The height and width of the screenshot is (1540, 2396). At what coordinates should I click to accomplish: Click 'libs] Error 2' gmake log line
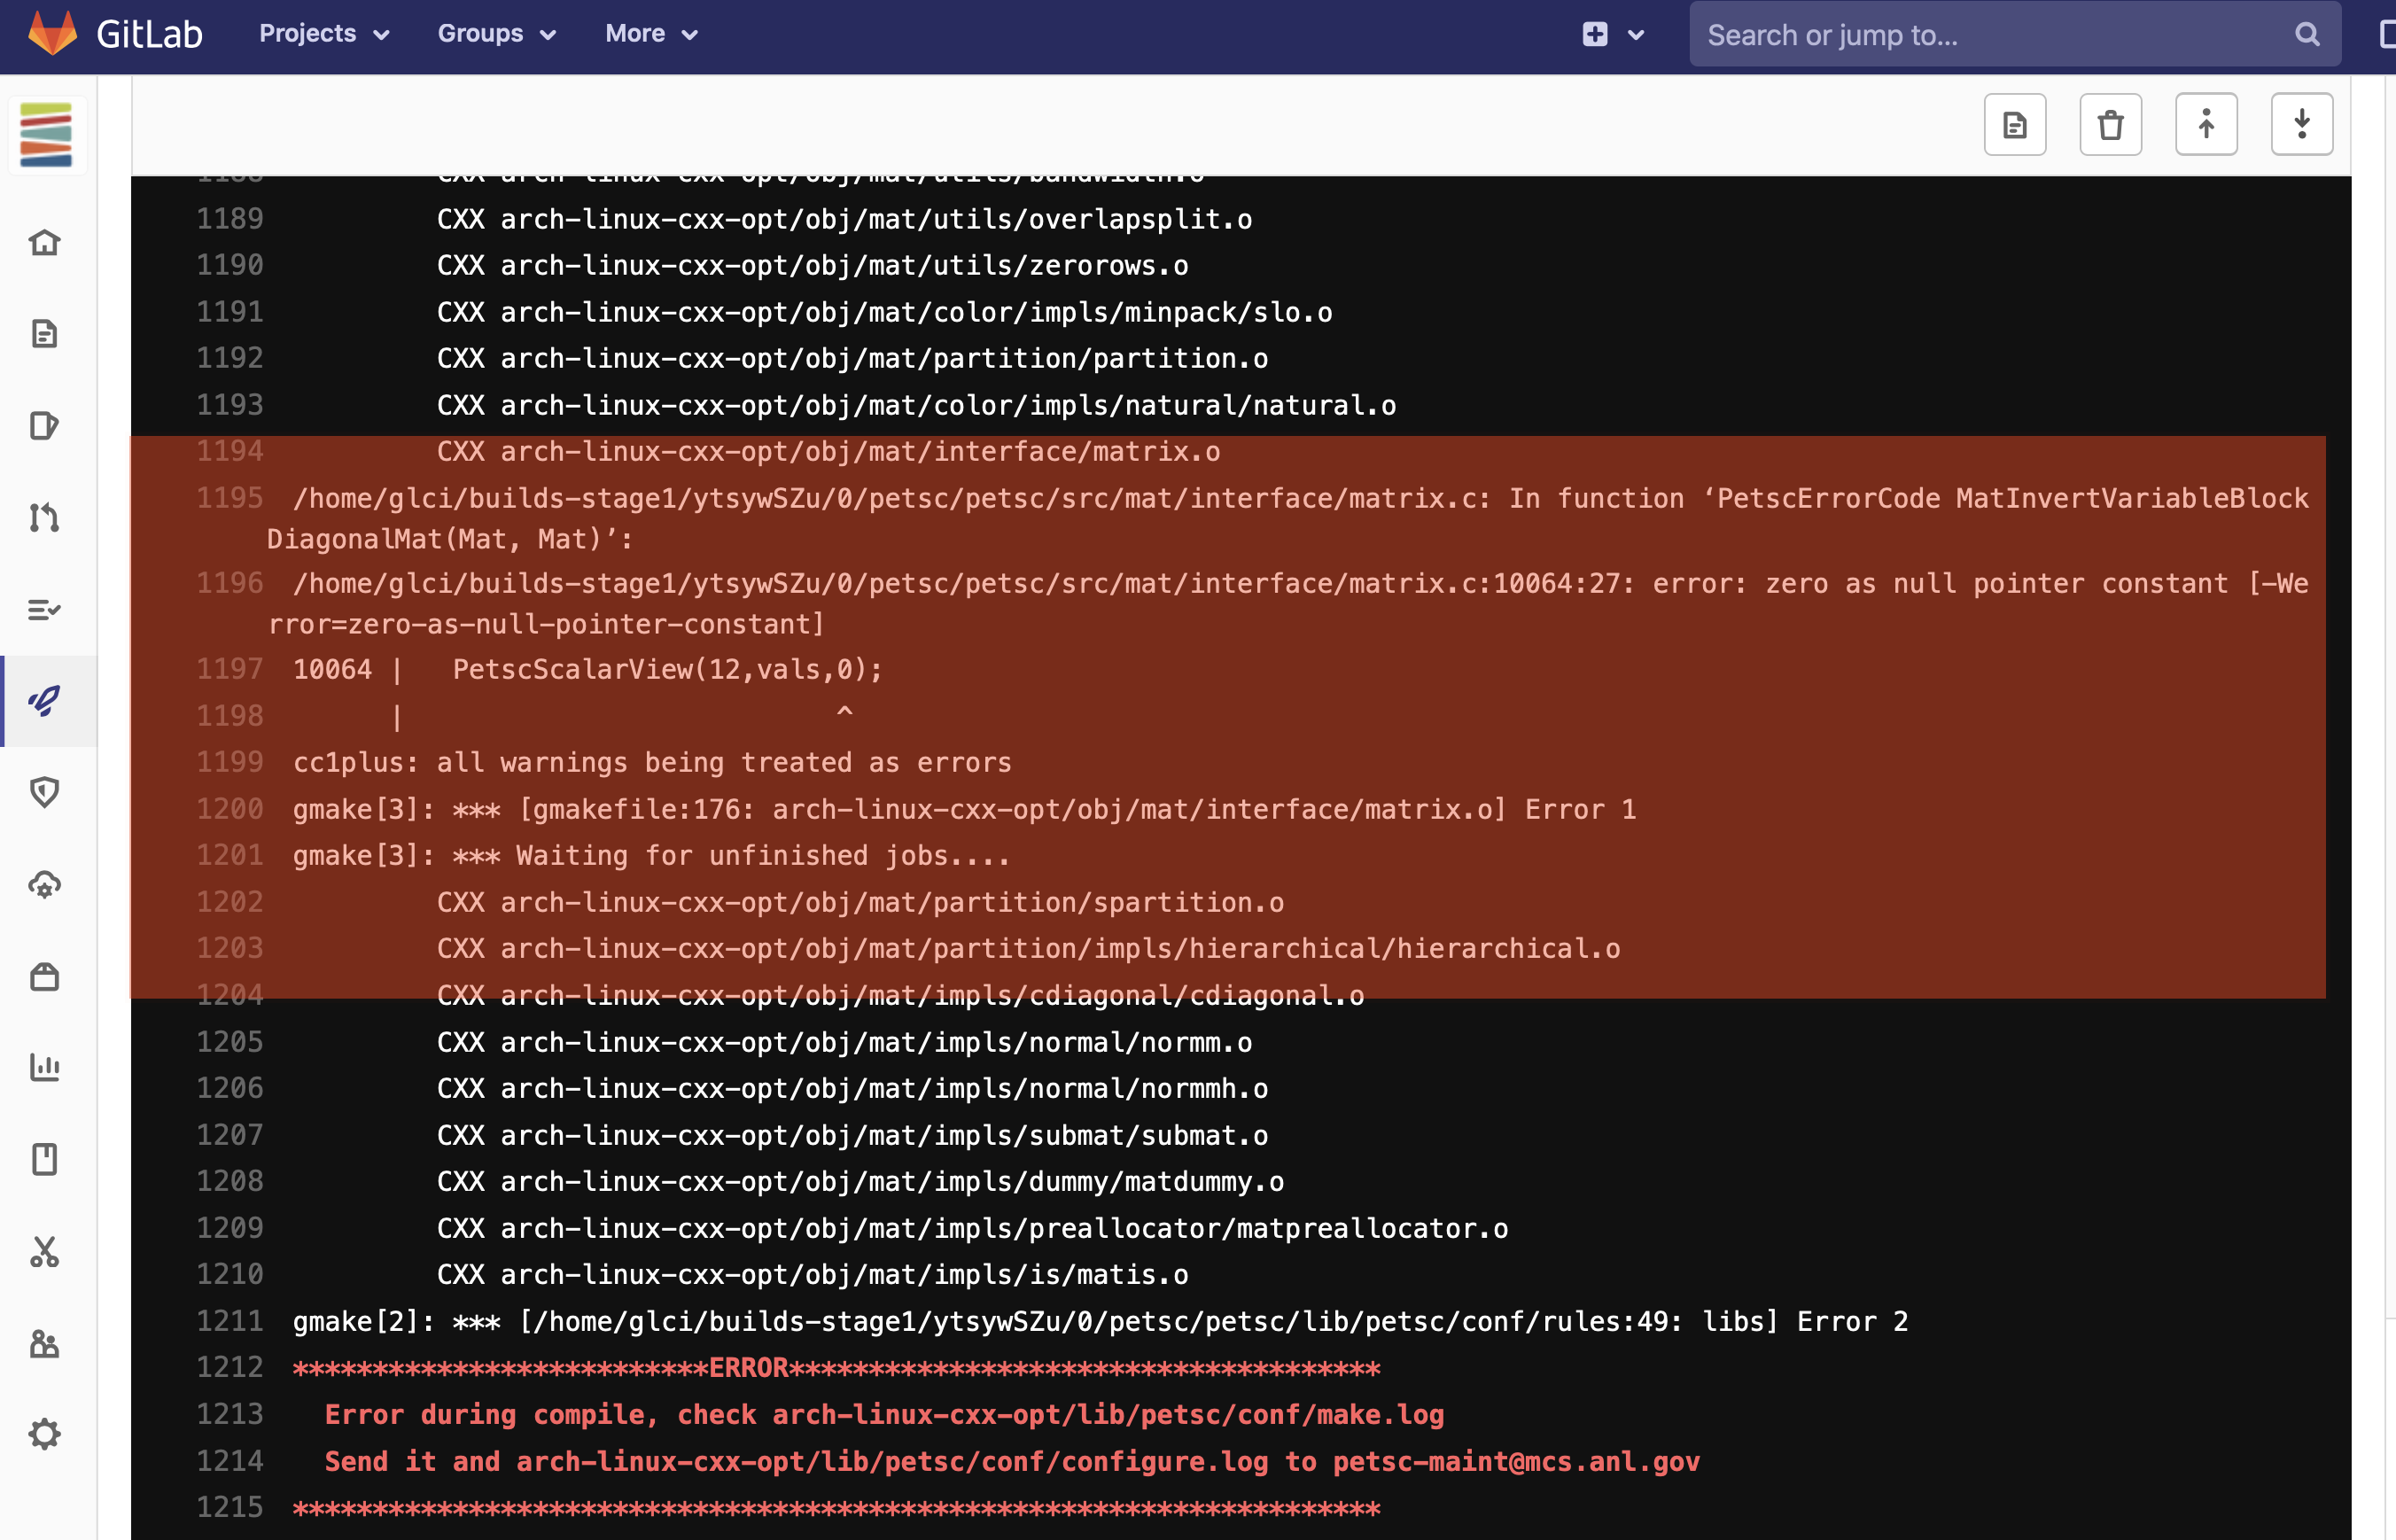[1100, 1322]
